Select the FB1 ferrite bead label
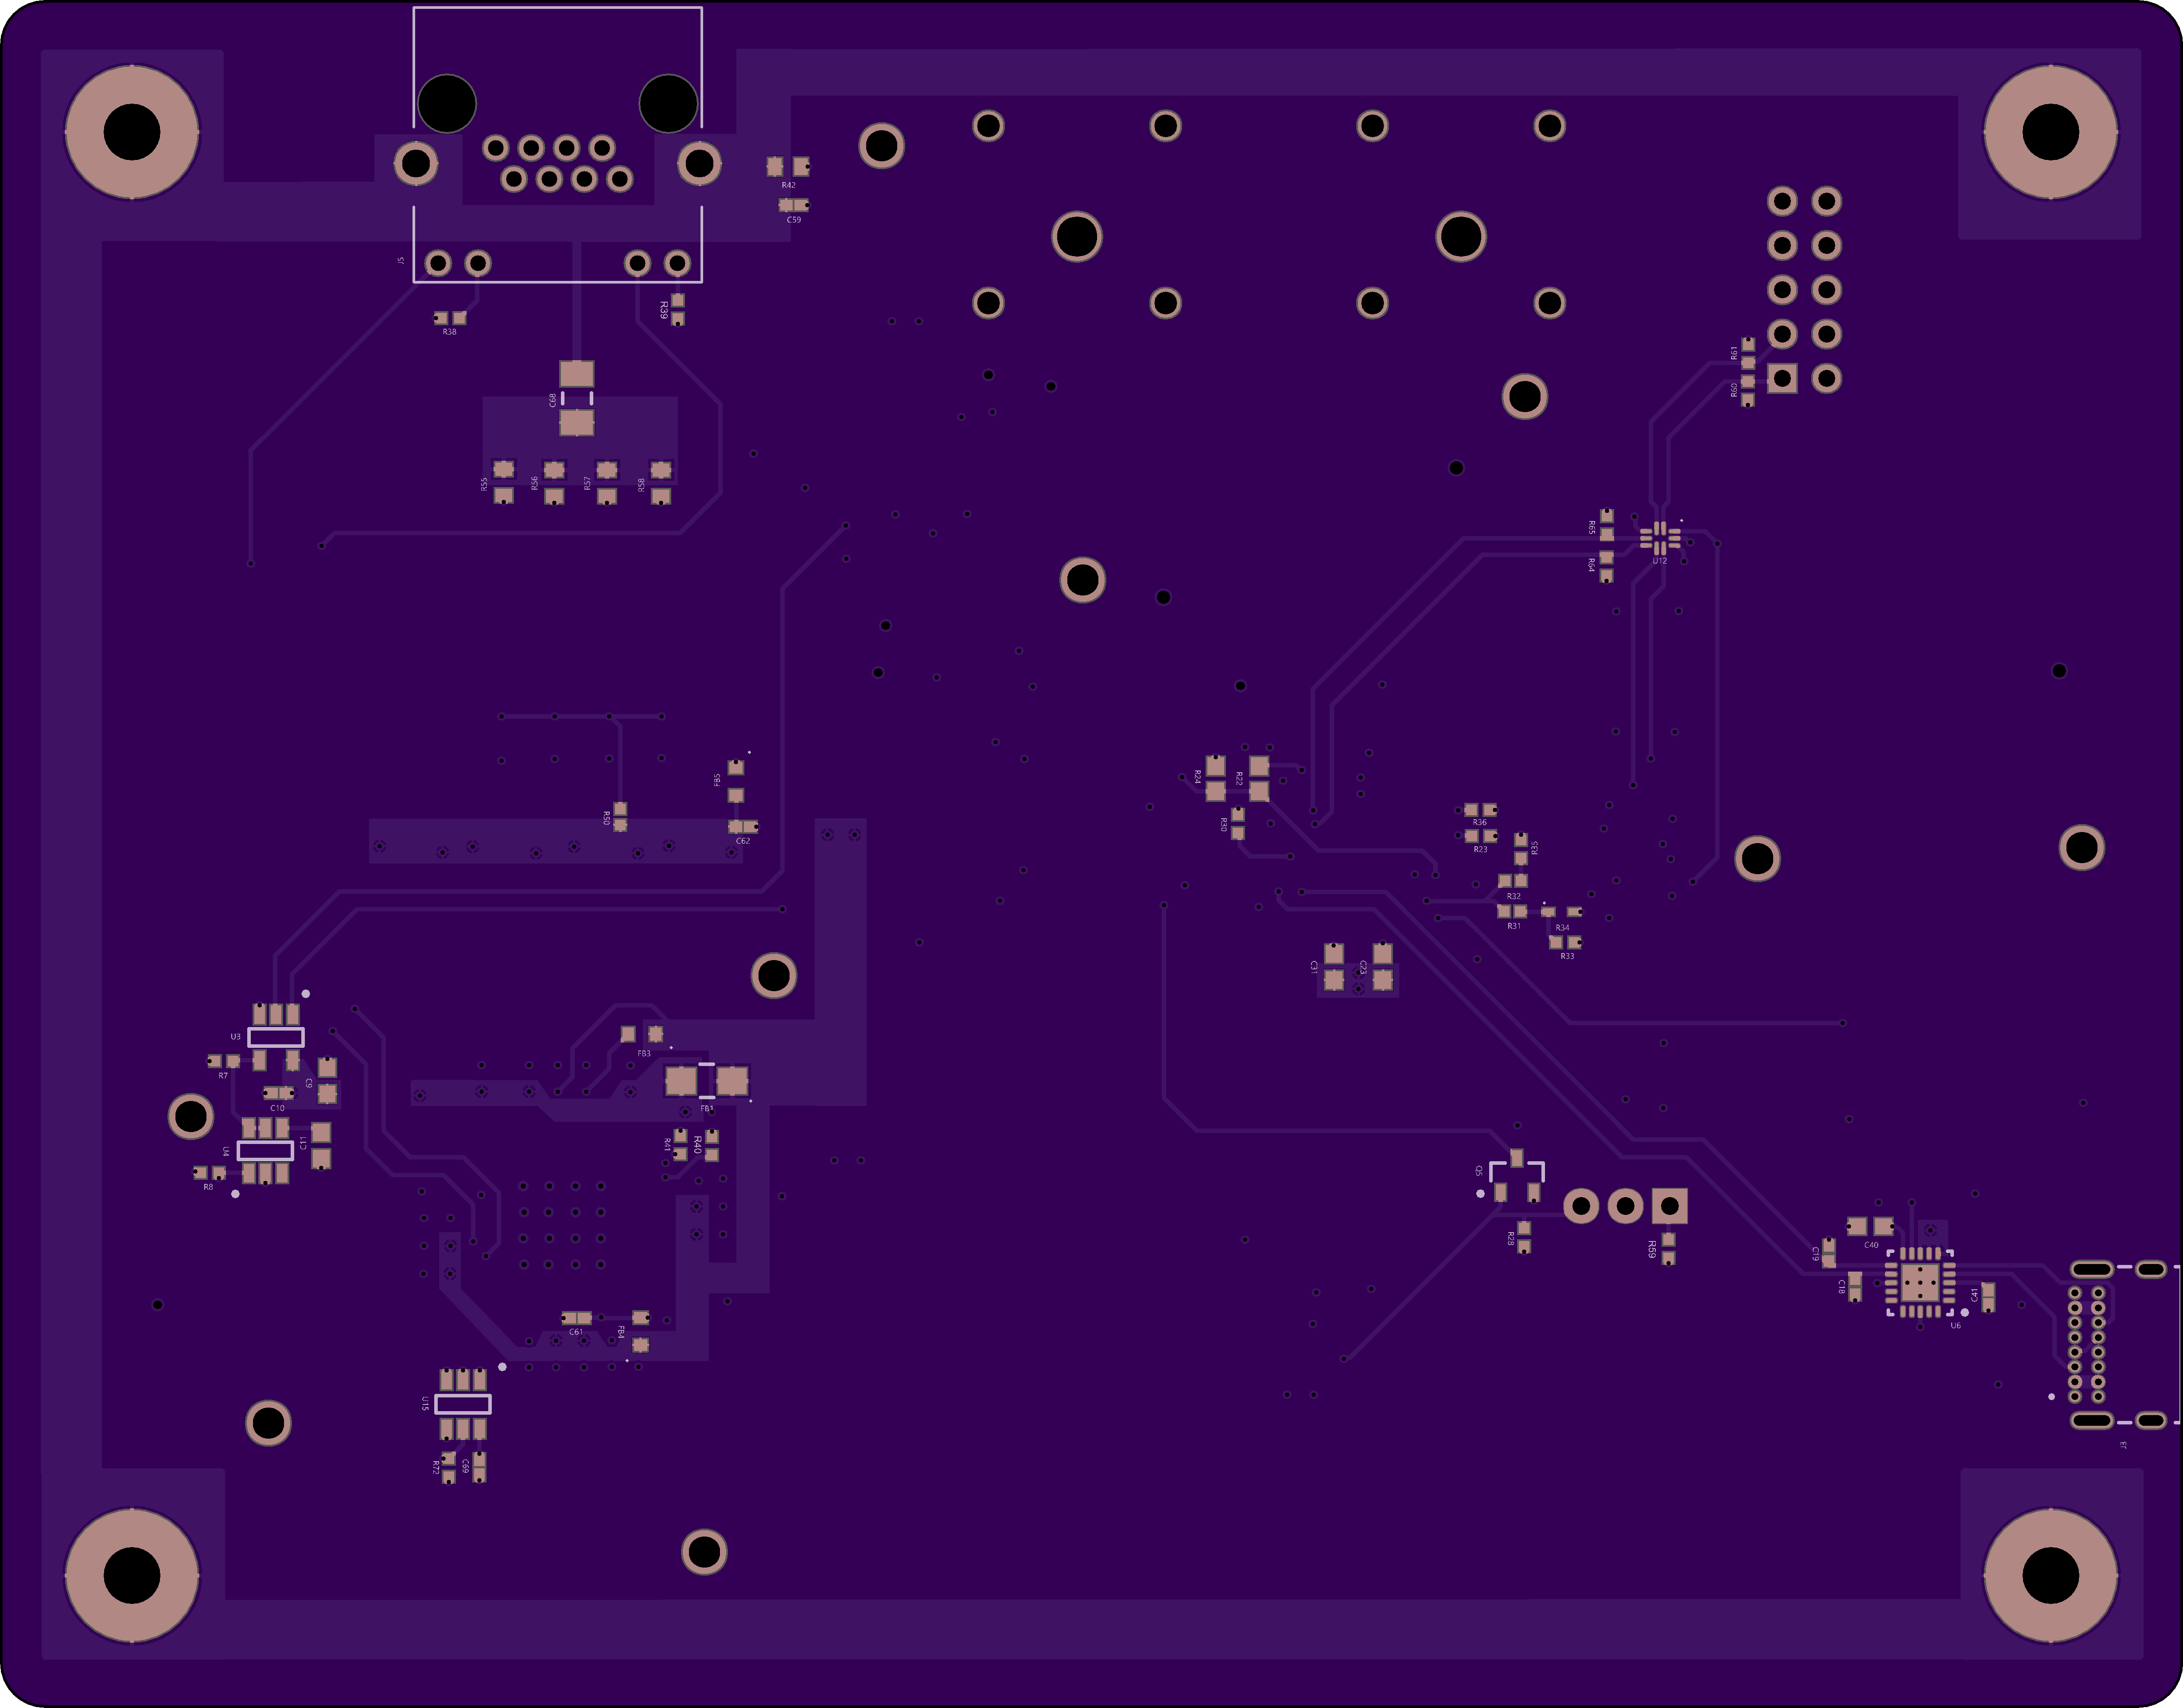Image resolution: width=2183 pixels, height=1708 pixels. [x=707, y=1109]
